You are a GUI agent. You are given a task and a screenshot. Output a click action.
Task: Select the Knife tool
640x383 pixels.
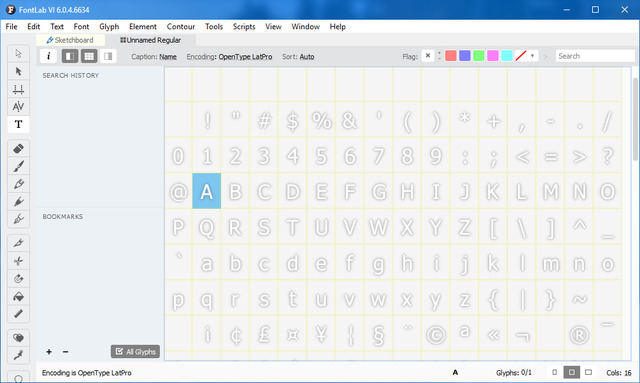(x=18, y=243)
